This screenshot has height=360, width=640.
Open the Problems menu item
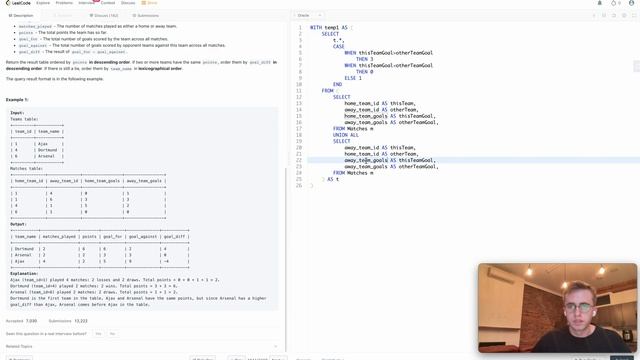click(64, 3)
